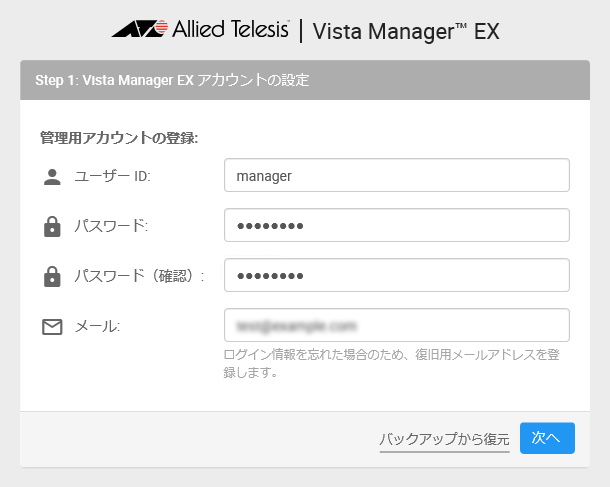610x487 pixels.
Task: Click the lock icon beside パスワード
Action: (52, 227)
